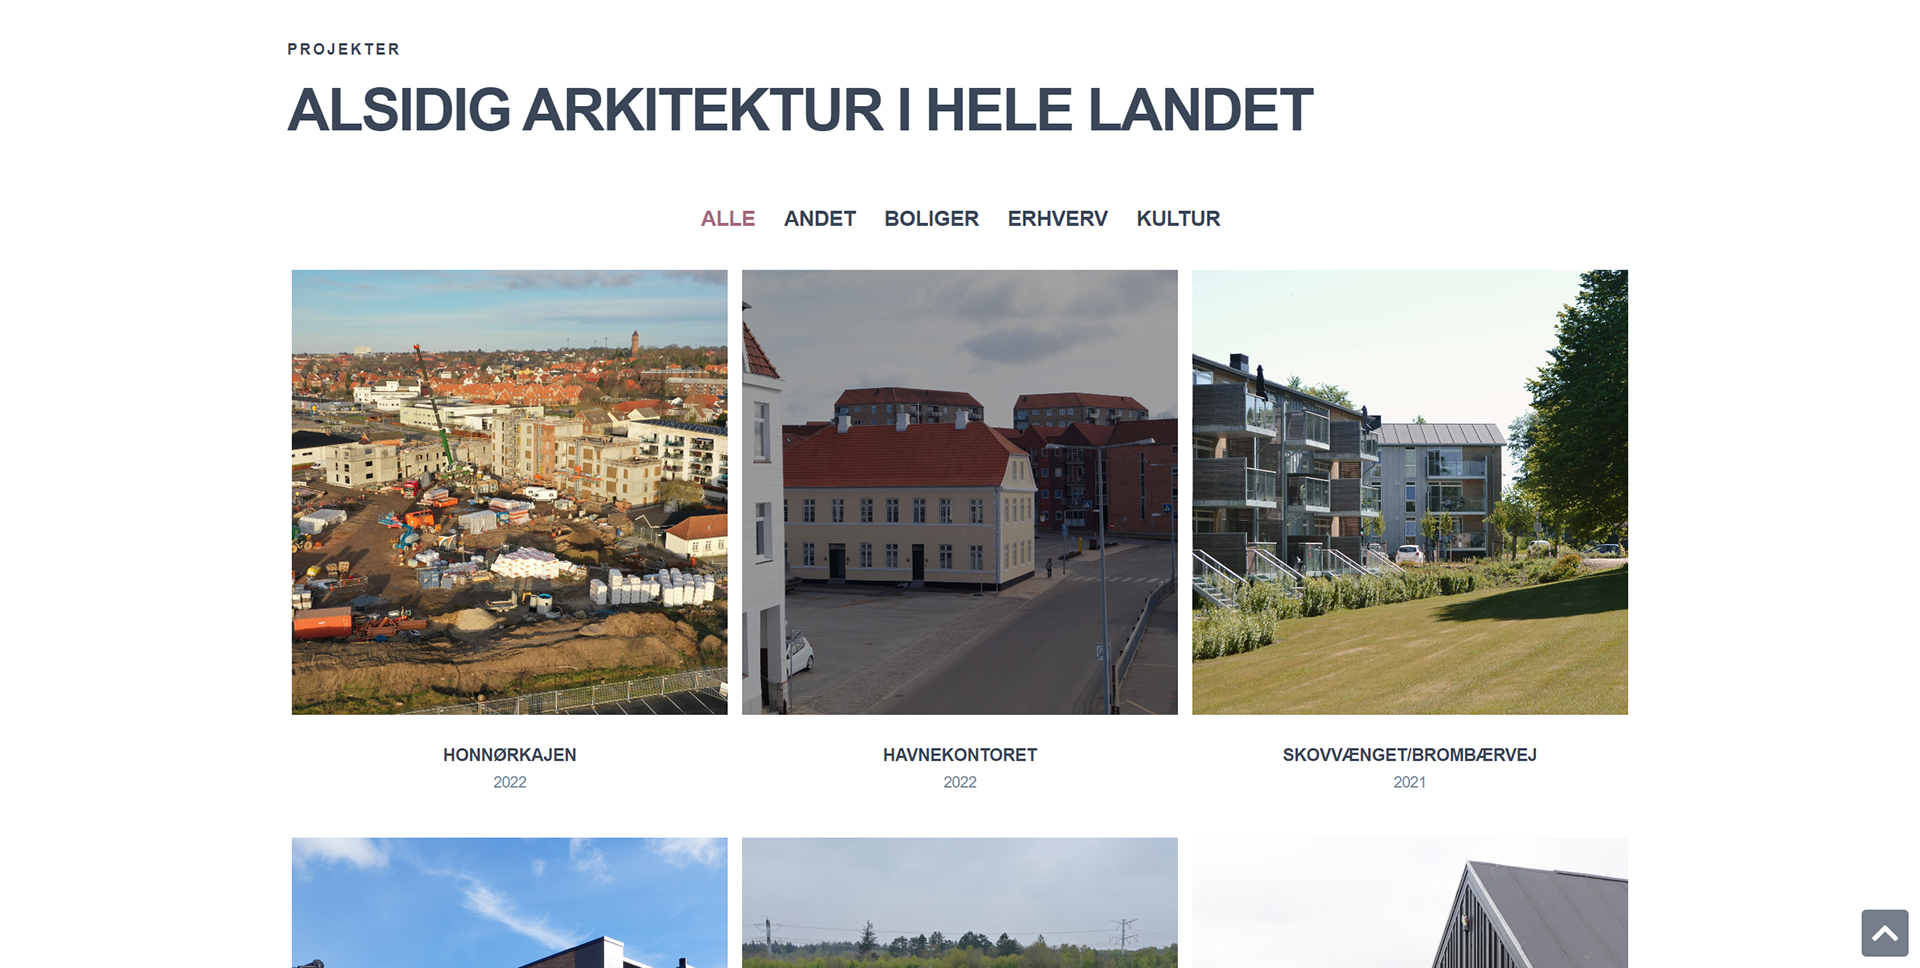Click the 2022 year under Havnekontoret

(960, 782)
